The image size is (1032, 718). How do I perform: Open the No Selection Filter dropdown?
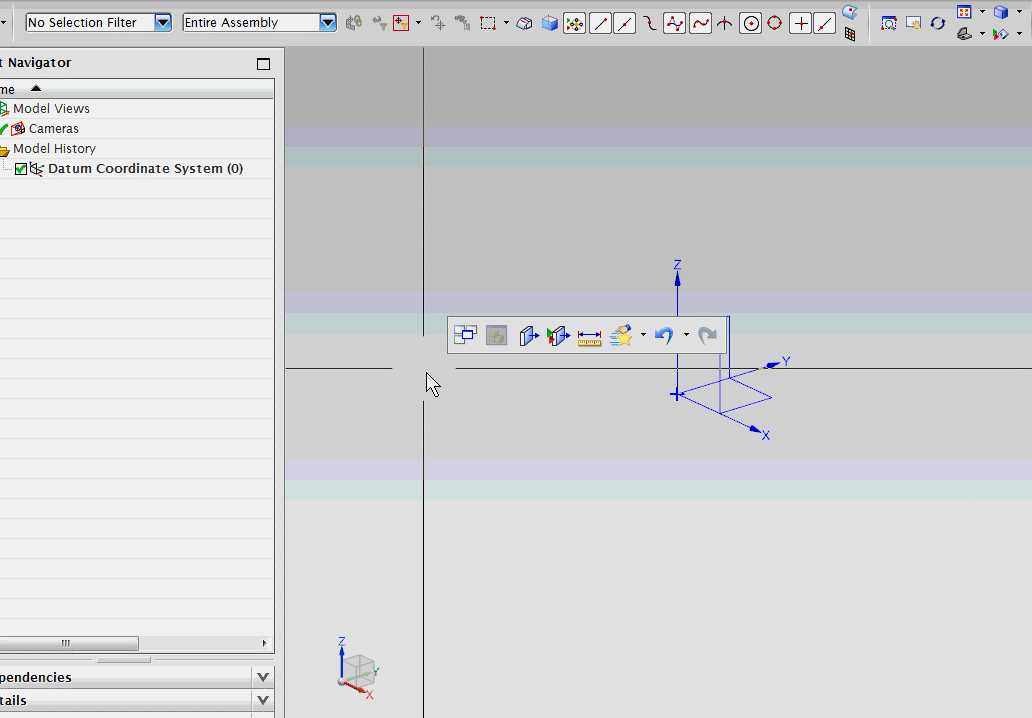pos(163,22)
